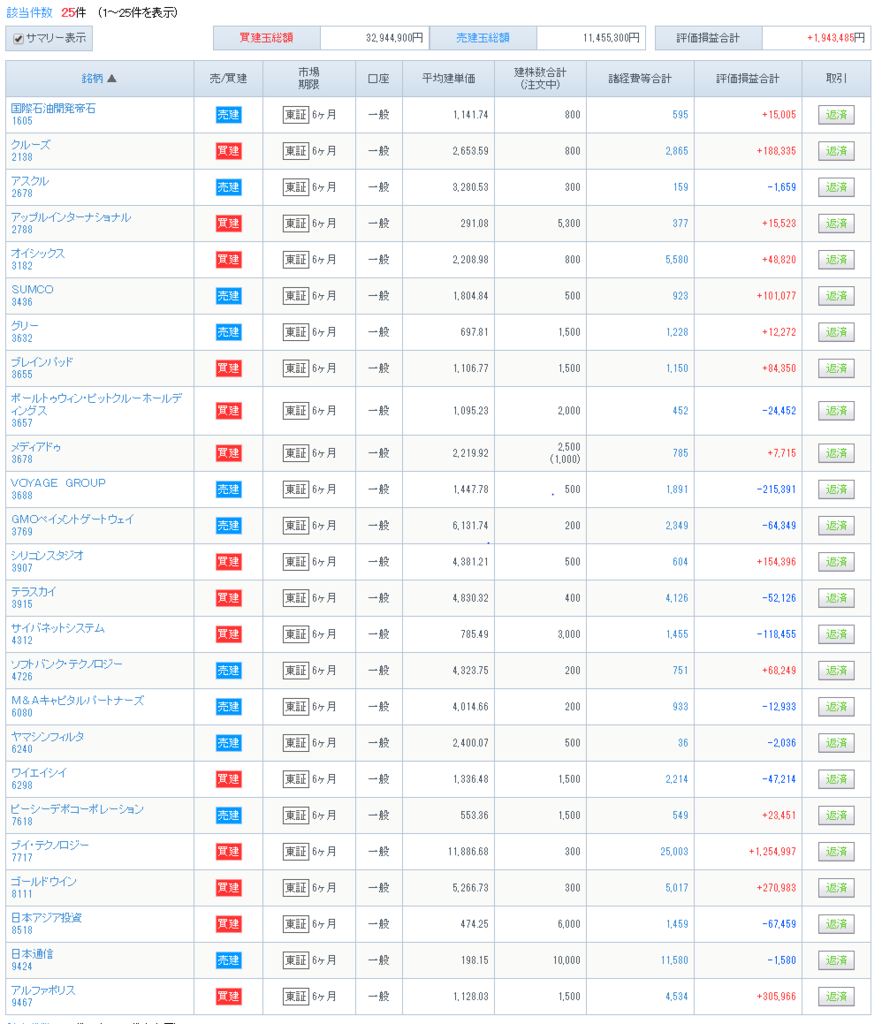The height and width of the screenshot is (1024, 882).
Task: Open アスクル stock link
Action: pyautogui.click(x=30, y=181)
